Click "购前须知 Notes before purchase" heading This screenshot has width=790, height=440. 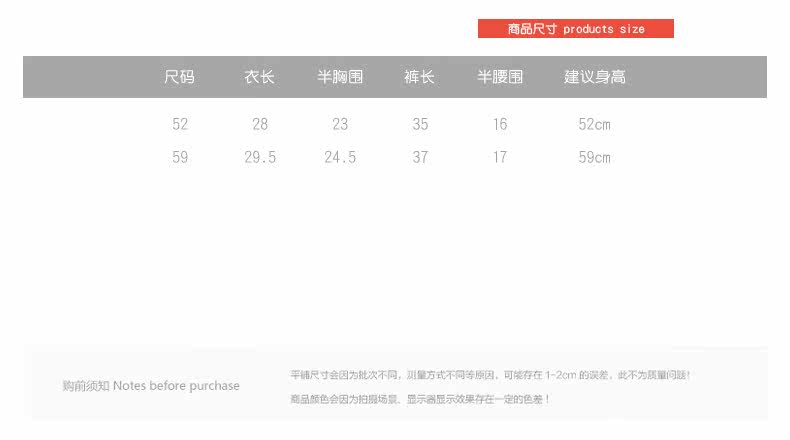[x=151, y=386]
